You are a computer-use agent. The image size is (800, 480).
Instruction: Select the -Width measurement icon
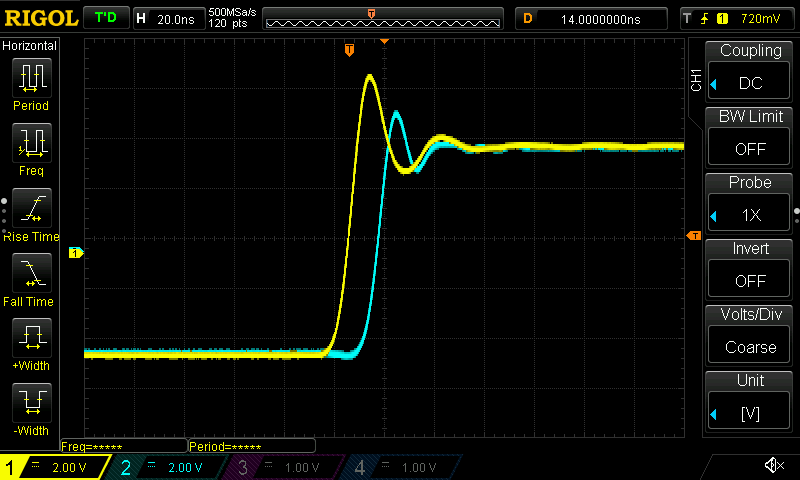pos(32,402)
